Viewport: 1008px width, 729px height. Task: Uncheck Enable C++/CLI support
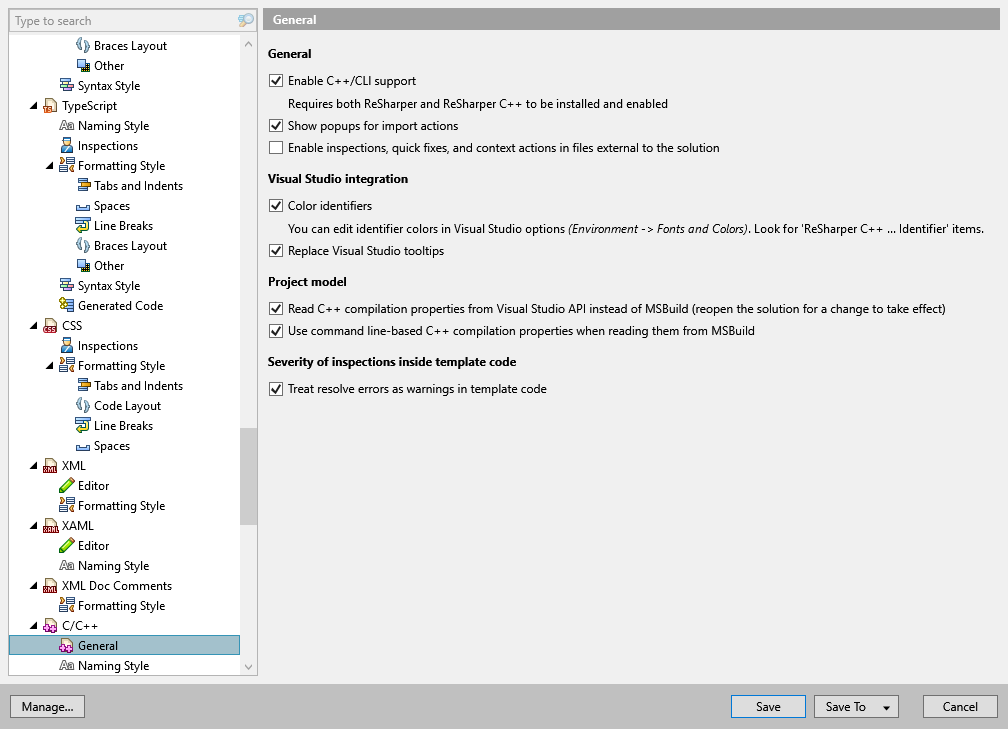[276, 81]
